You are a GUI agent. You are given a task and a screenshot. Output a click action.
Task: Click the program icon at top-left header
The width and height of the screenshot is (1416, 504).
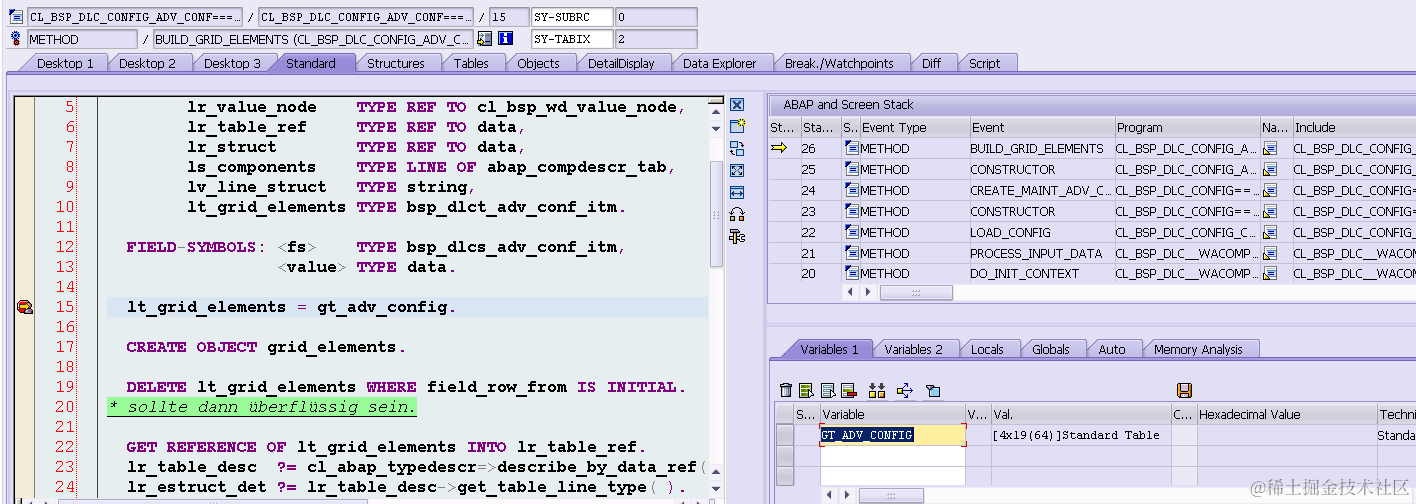click(15, 17)
